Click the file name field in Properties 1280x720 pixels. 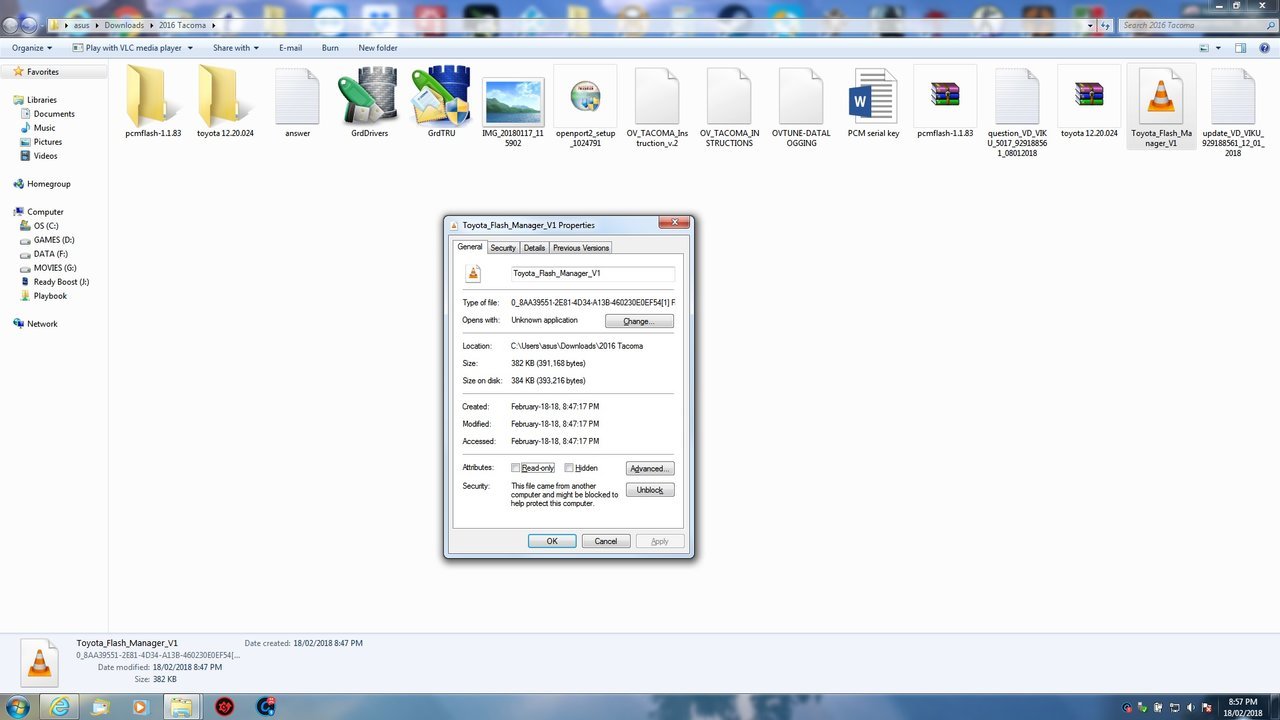(x=593, y=273)
